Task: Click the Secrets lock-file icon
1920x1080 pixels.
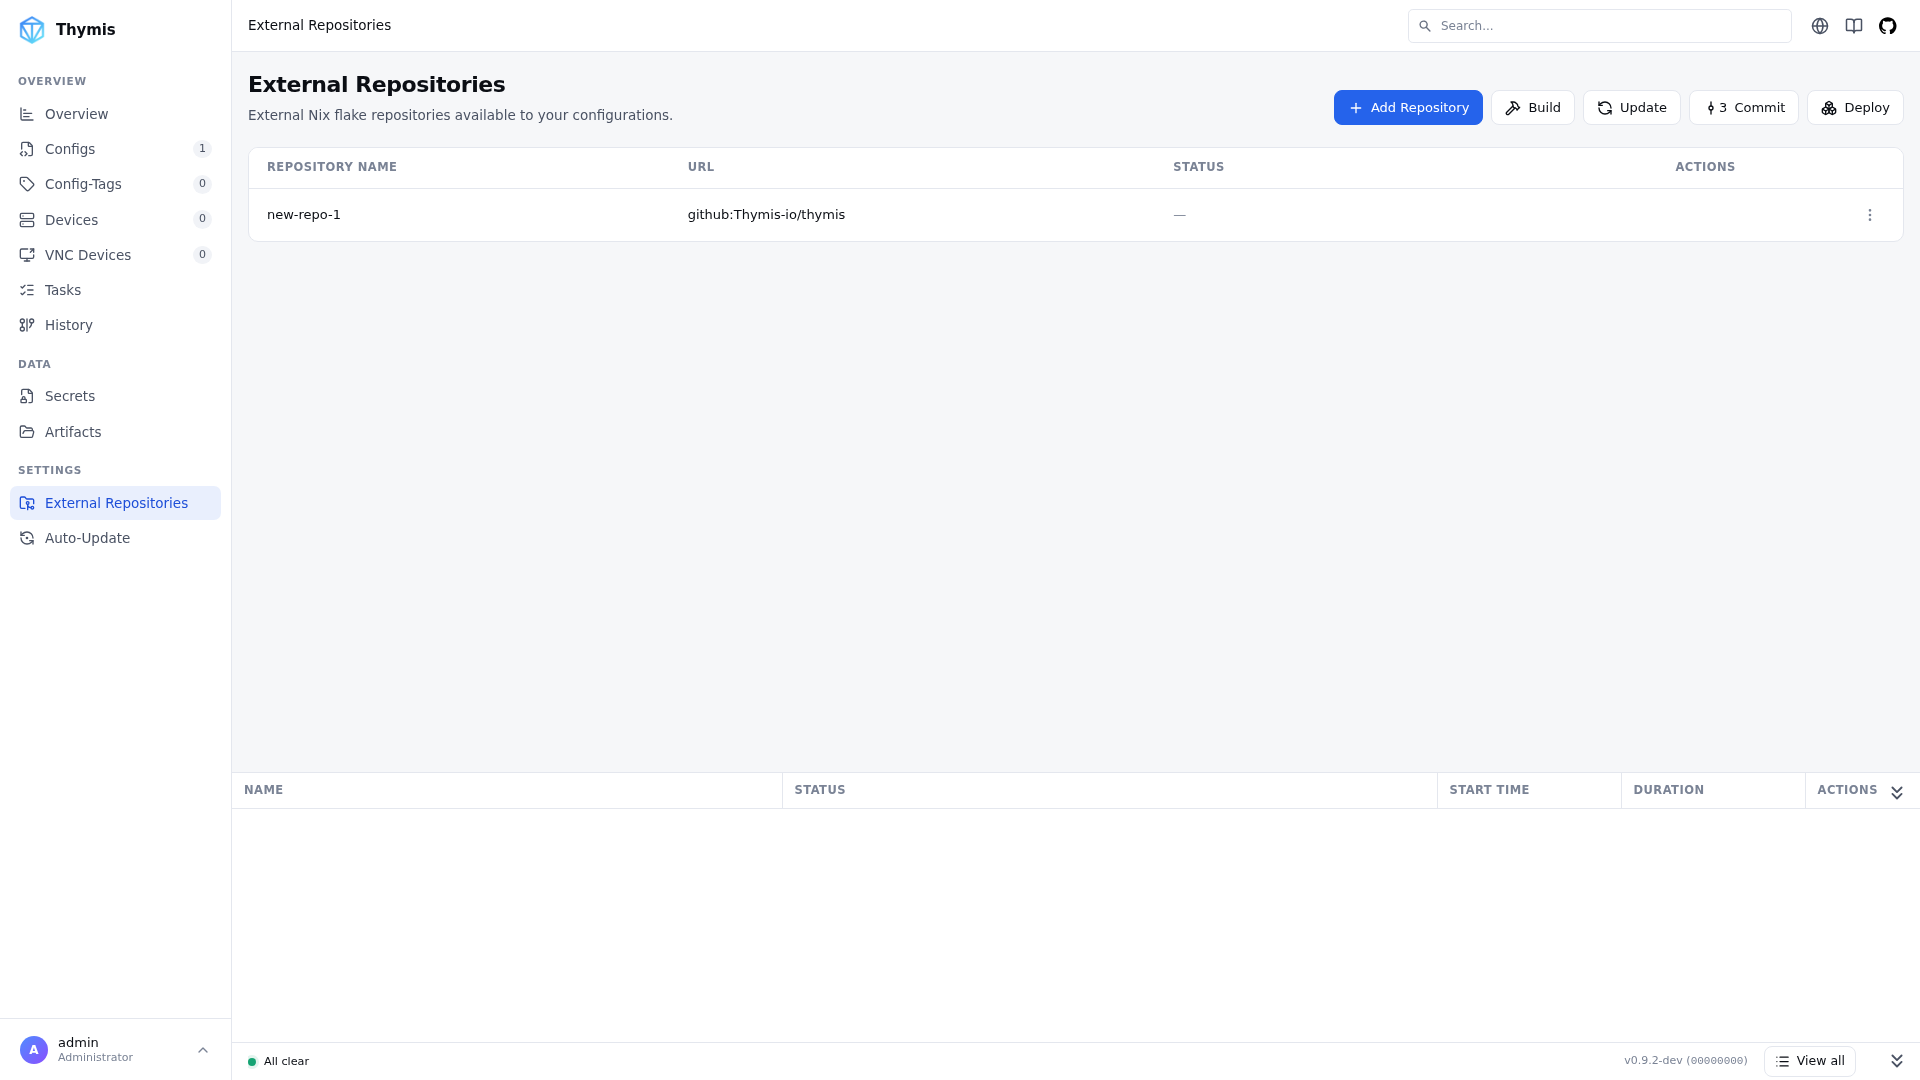Action: tap(27, 396)
